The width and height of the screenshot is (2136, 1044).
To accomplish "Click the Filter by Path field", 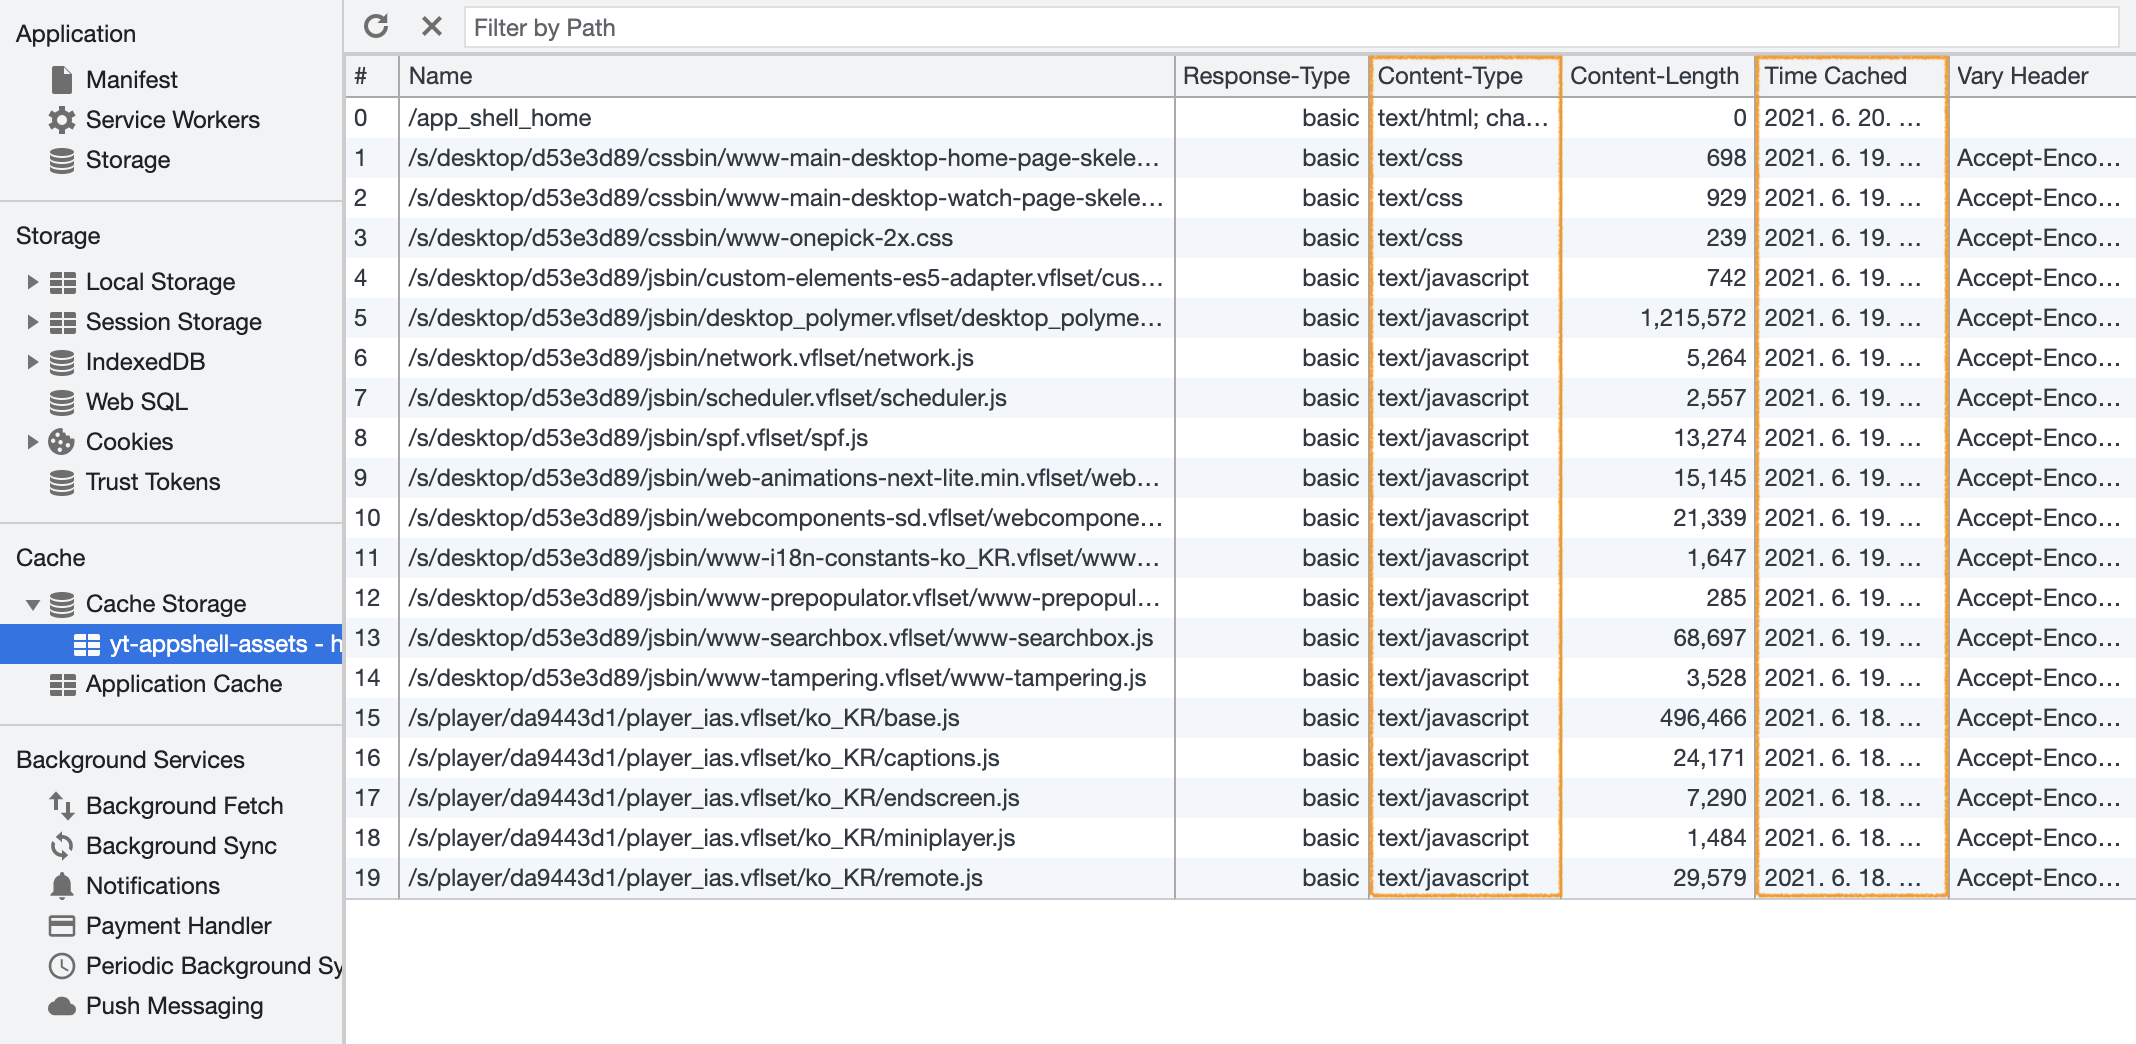I will pyautogui.click(x=1290, y=28).
